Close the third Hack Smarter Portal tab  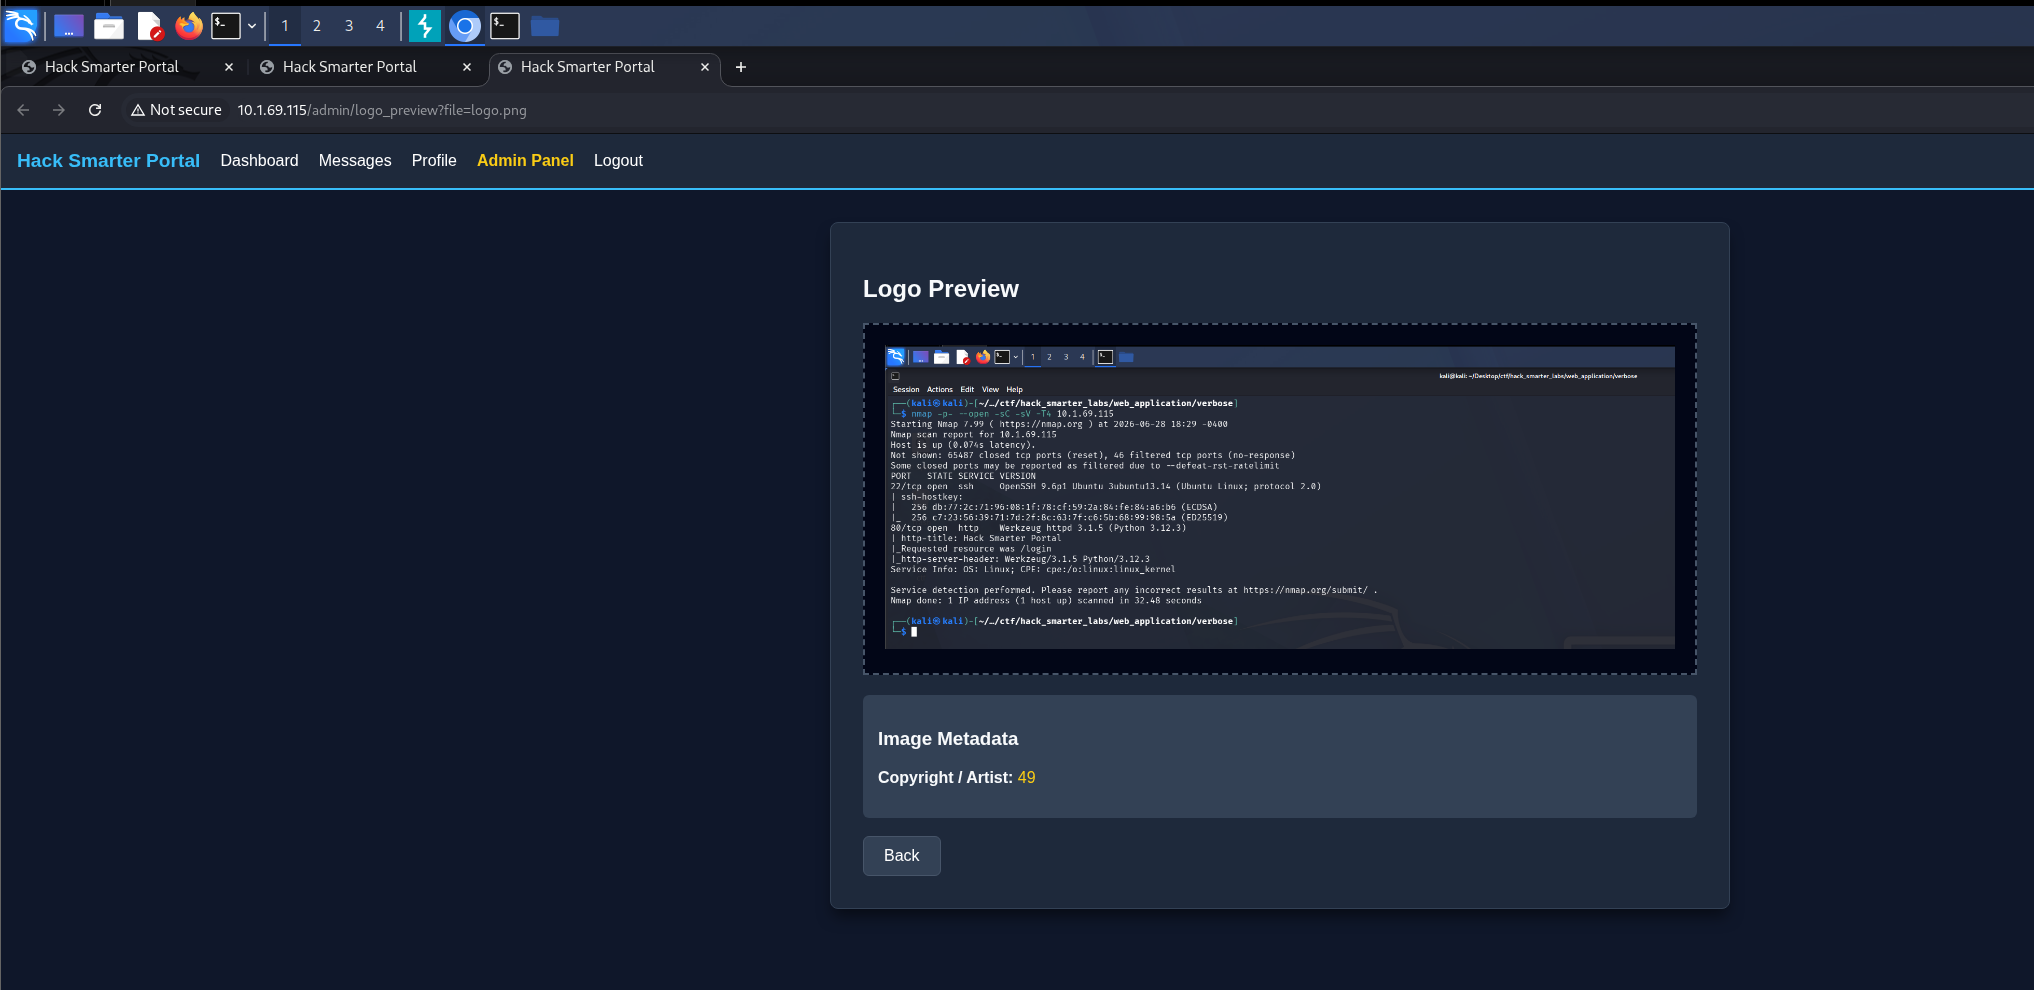[x=705, y=67]
